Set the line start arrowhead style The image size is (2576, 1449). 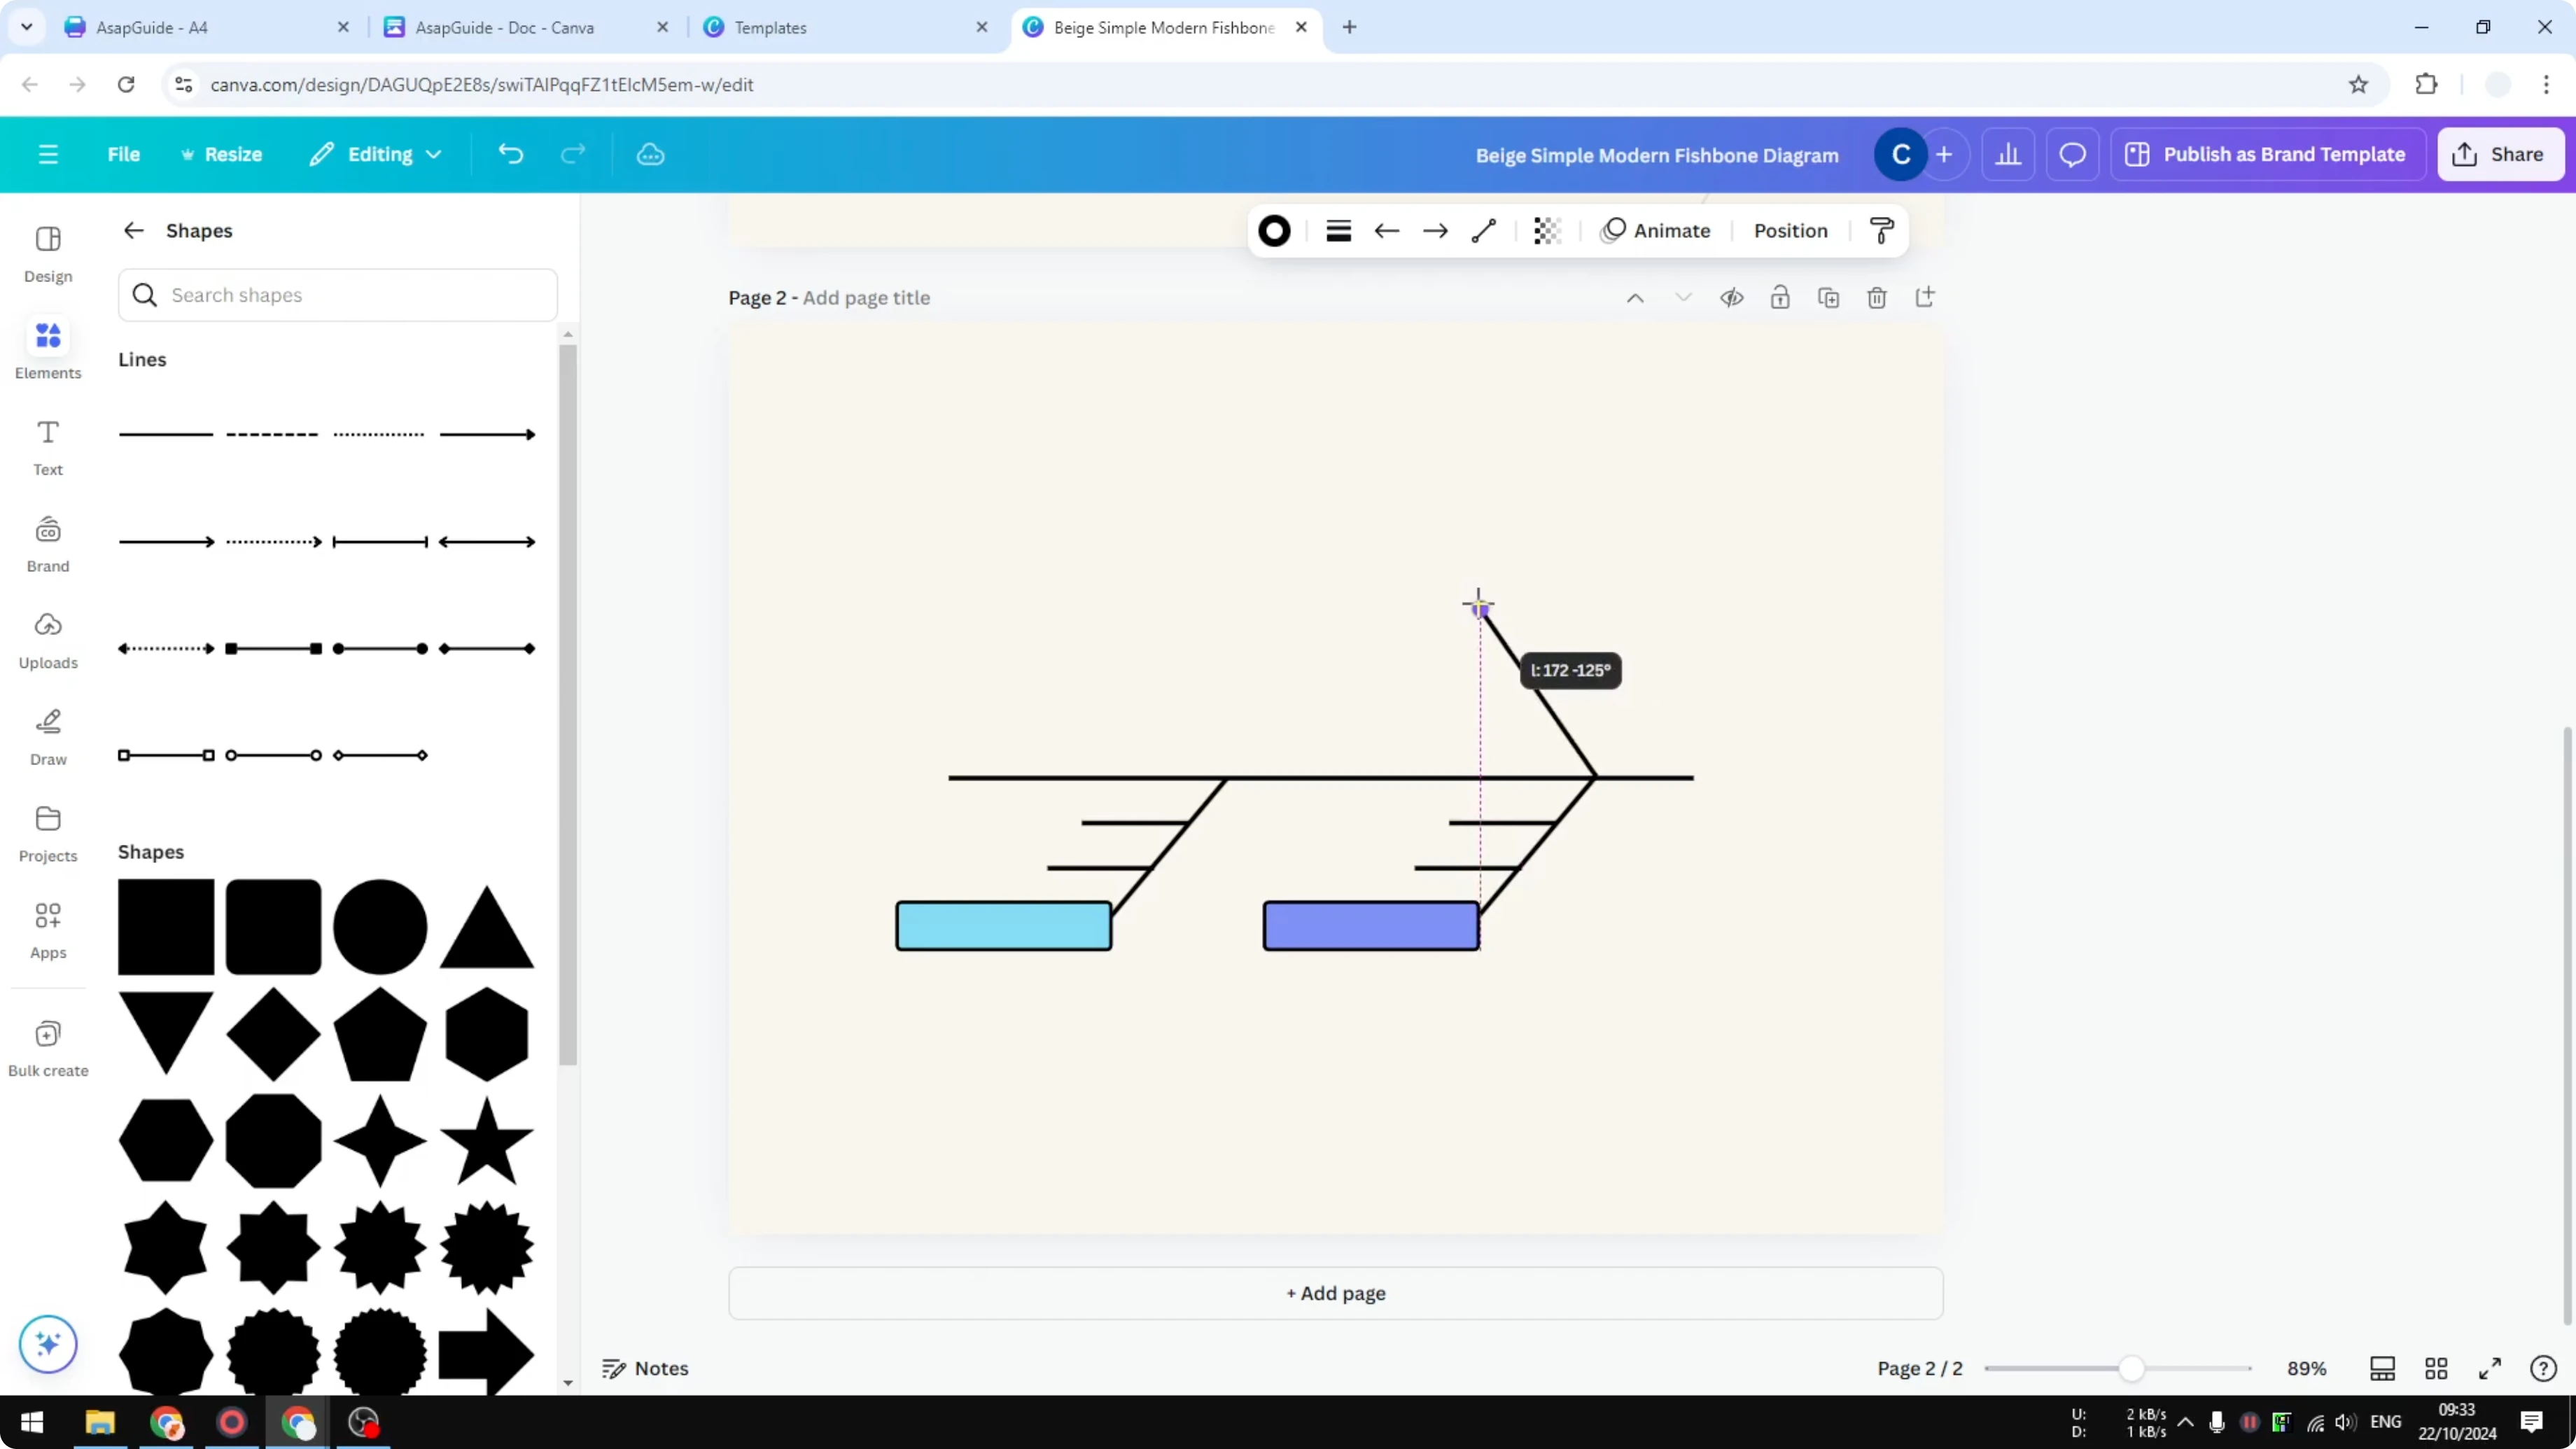pos(1387,230)
